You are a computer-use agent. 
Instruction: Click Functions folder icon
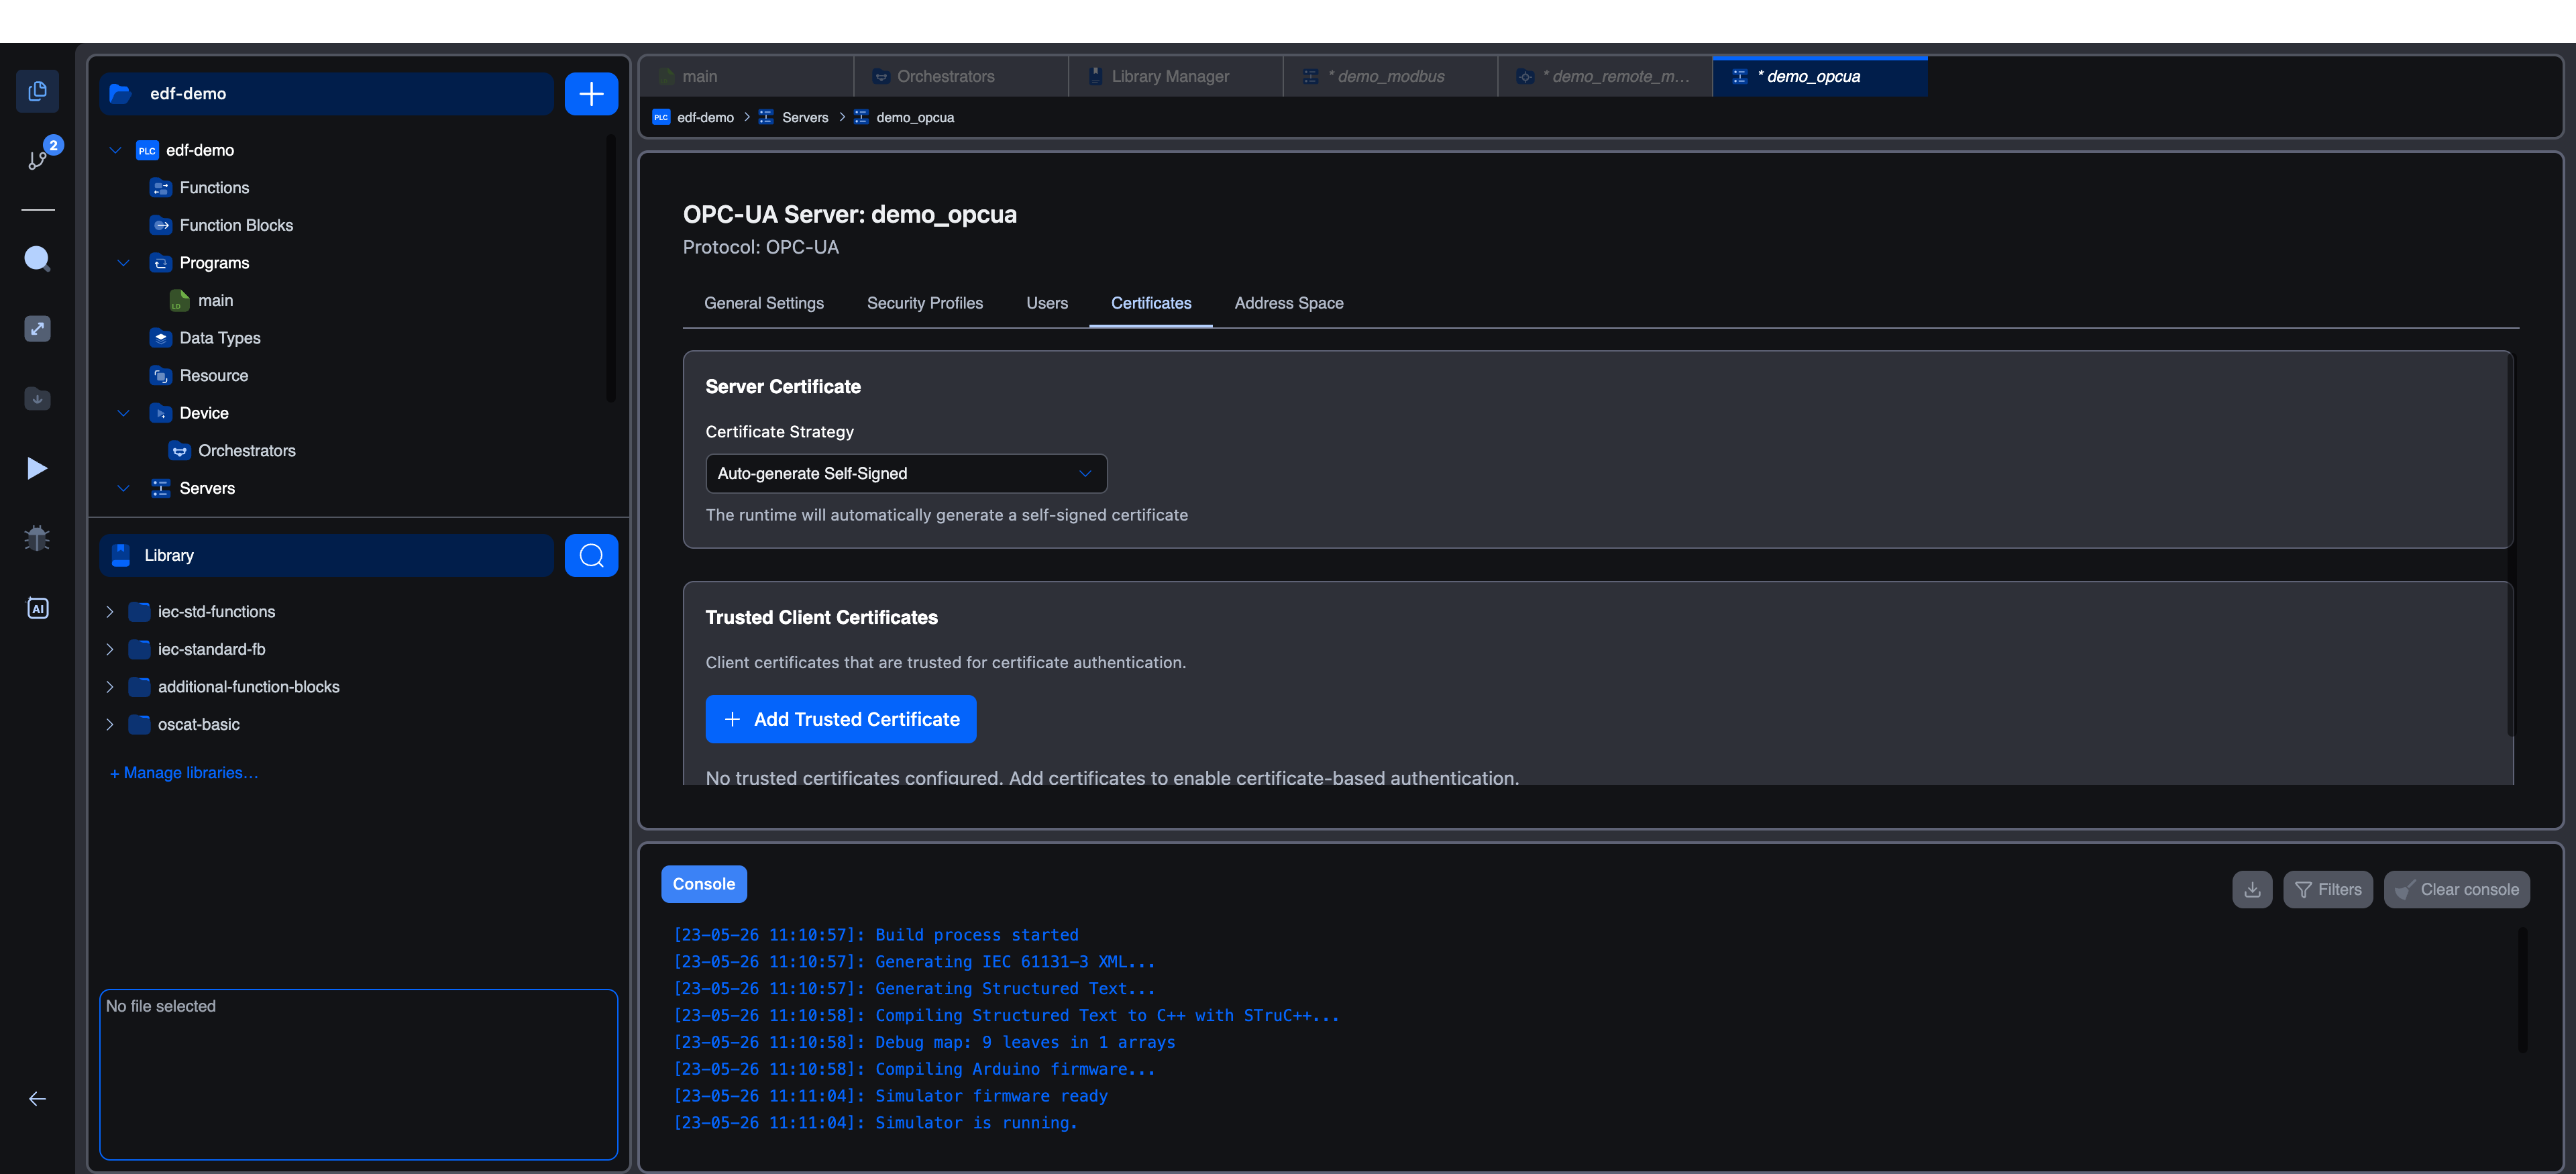click(160, 188)
